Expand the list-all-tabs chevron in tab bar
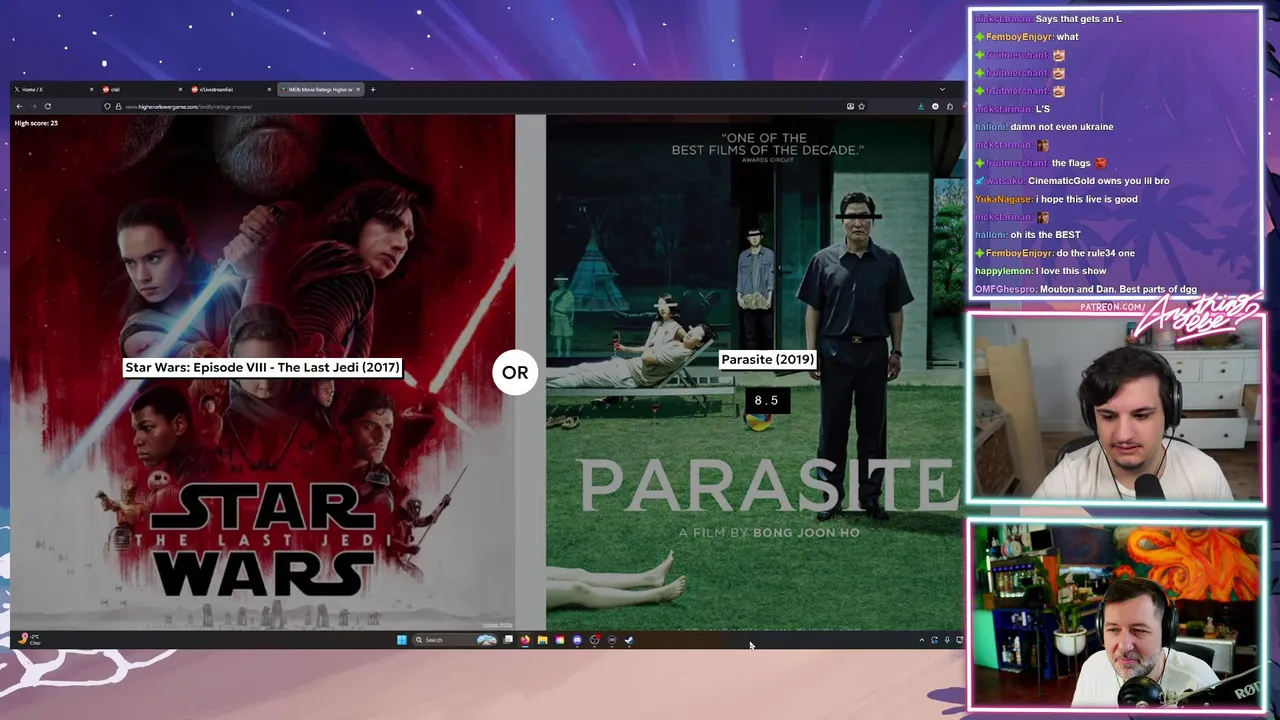Viewport: 1280px width, 720px height. click(x=942, y=89)
